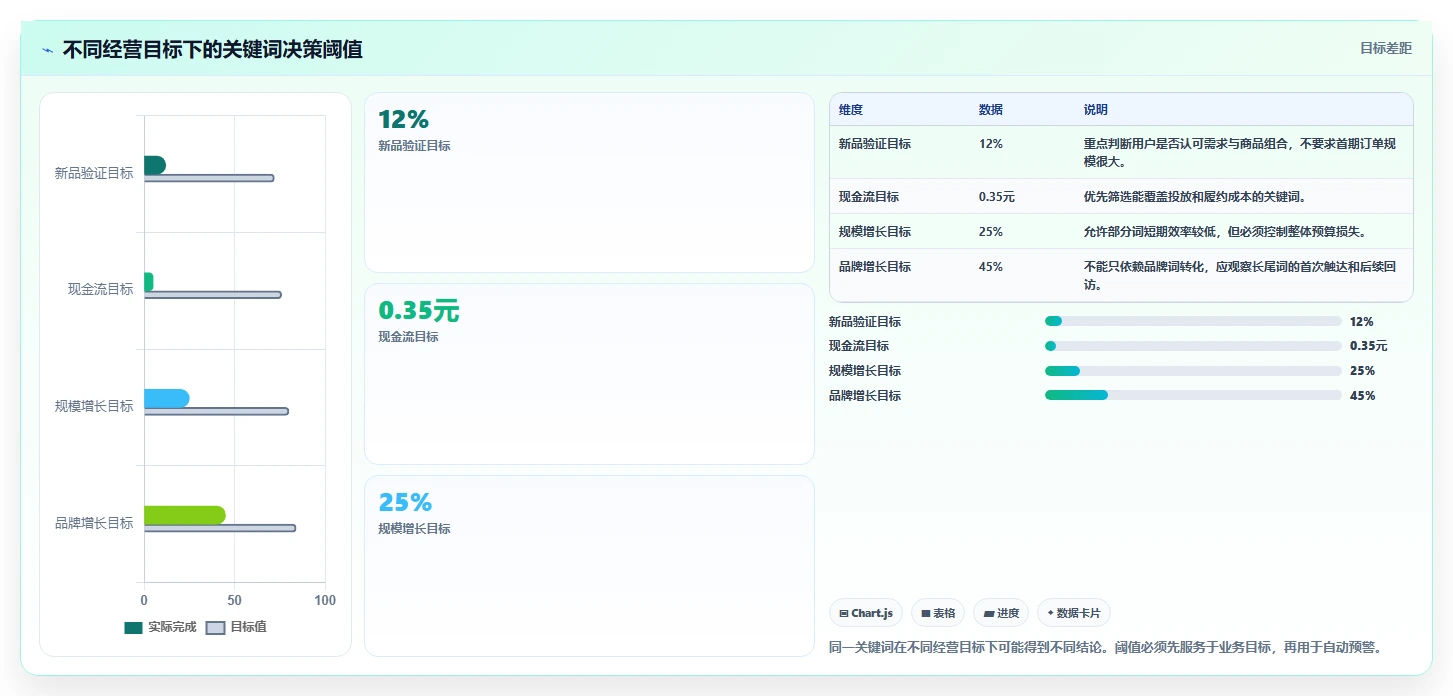Click the 品牌增长目标 axis label in chart

[x=94, y=523]
